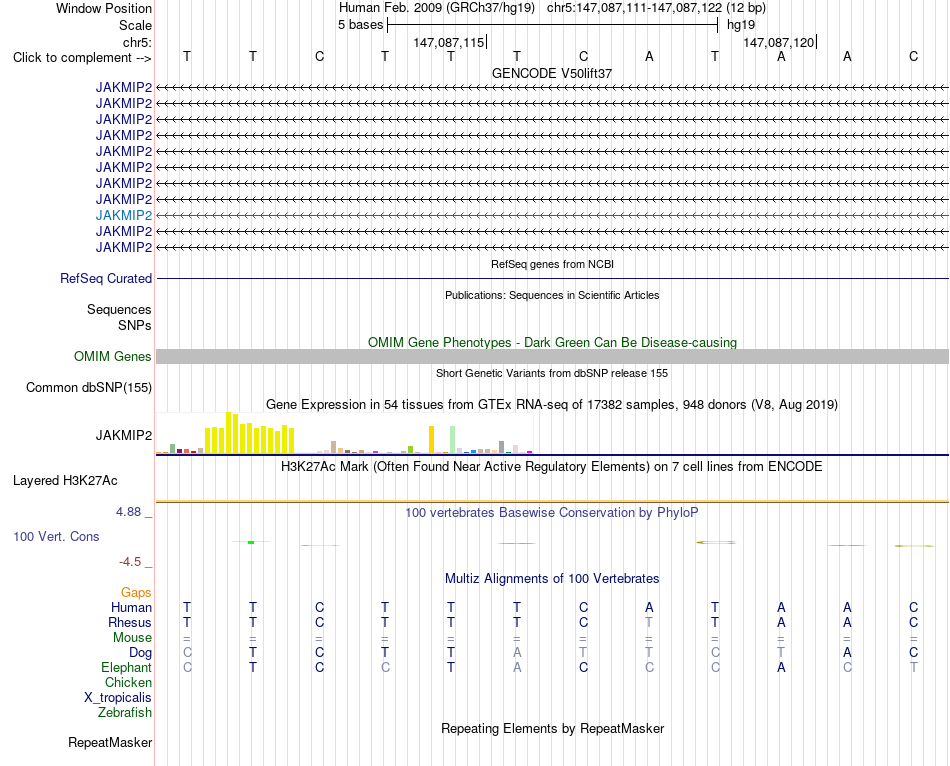
Task: Select the Elephant alignment row label
Action: click(126, 667)
